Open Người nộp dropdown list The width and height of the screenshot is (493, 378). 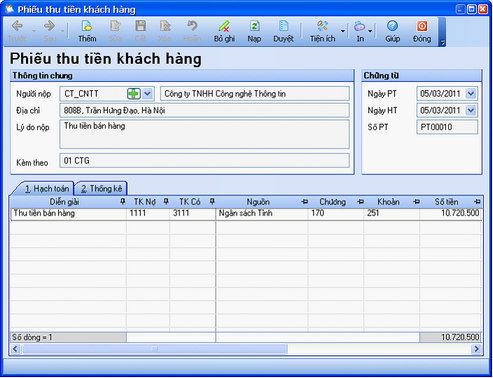click(x=147, y=94)
